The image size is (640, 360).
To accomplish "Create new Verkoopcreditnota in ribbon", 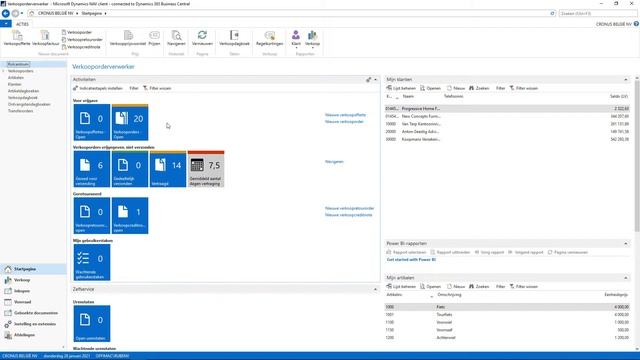I will (81, 47).
